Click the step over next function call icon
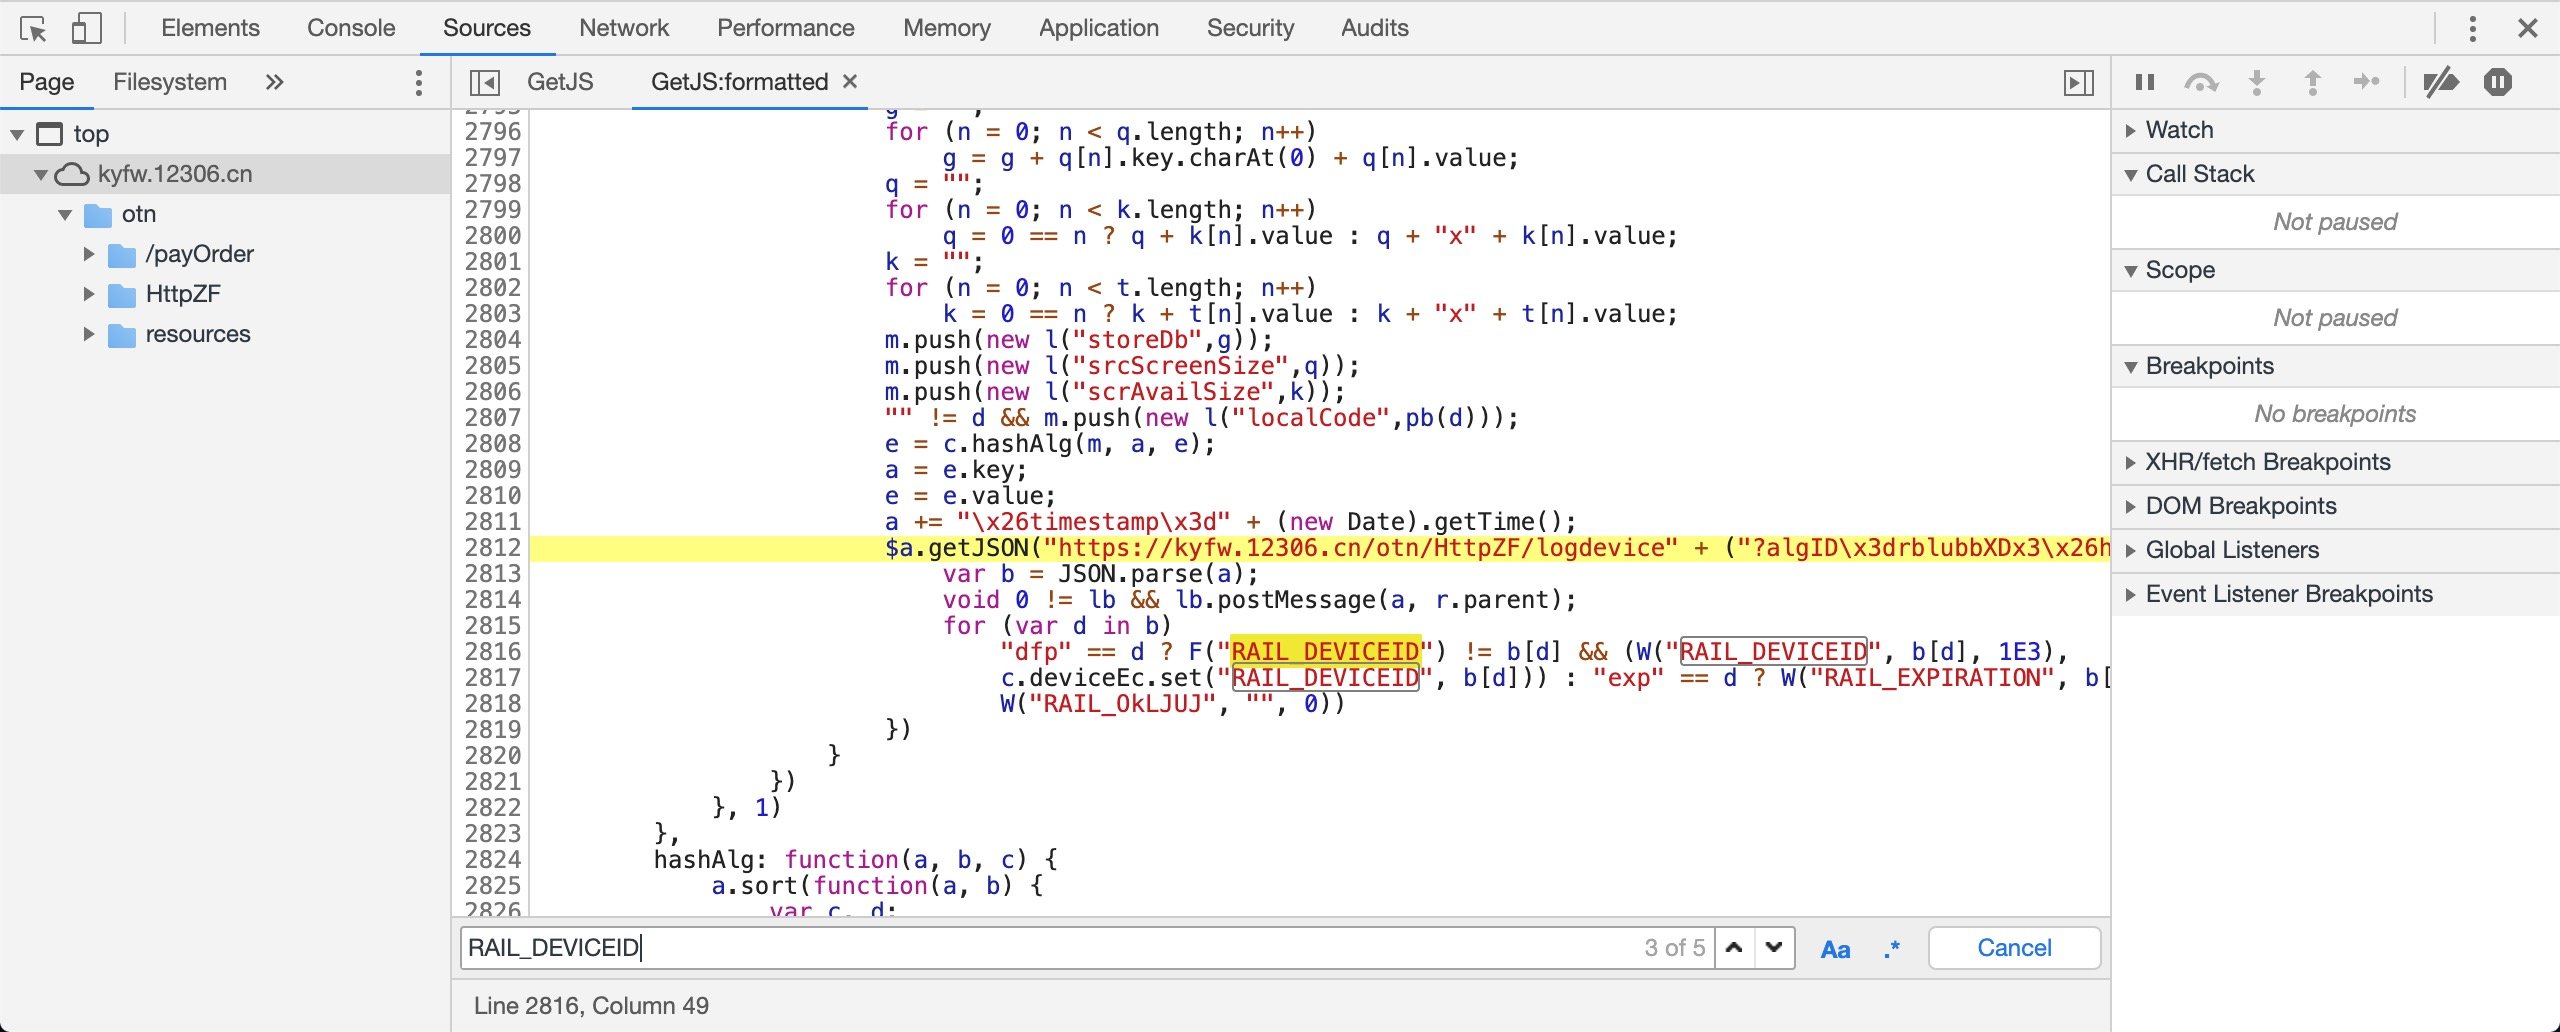2560x1032 pixels. 2200,83
